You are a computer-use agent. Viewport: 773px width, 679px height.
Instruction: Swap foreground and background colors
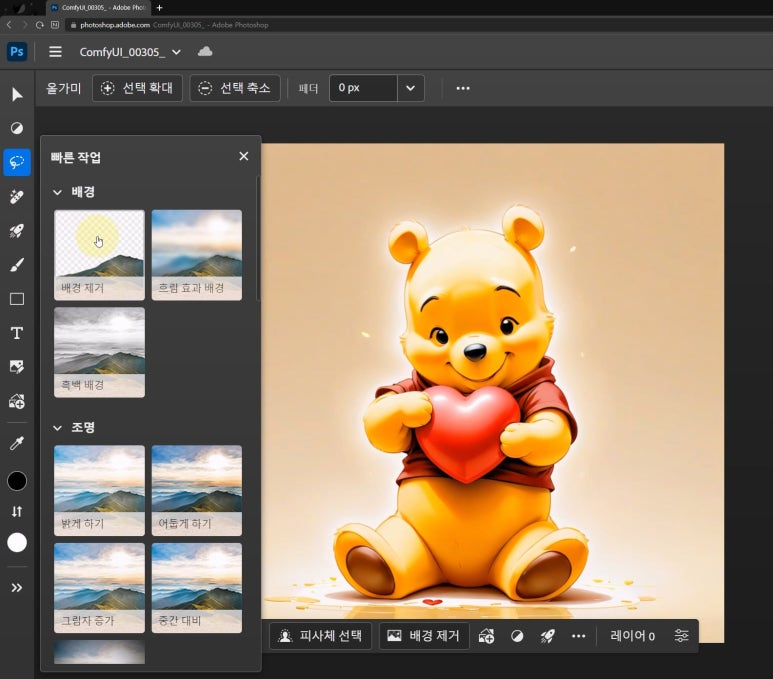click(x=17, y=511)
